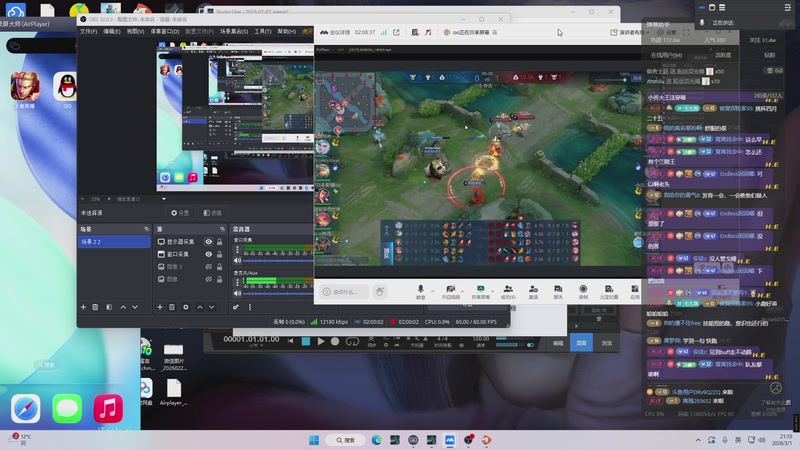This screenshot has width=800, height=450.
Task: Switch to 混音 tab in Studio One
Action: pos(581,343)
